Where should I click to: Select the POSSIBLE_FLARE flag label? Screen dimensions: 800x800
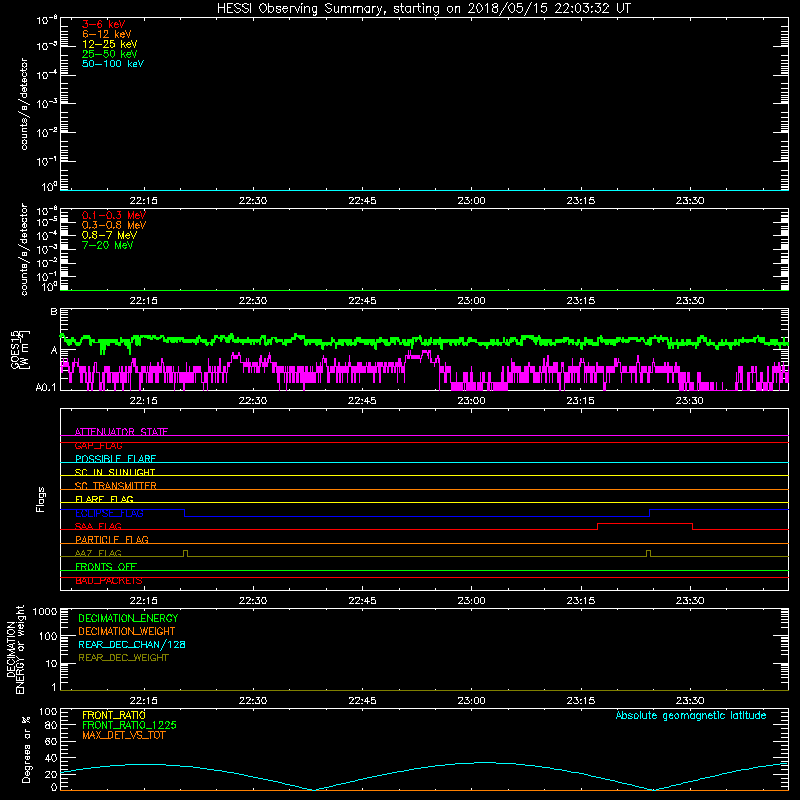click(115, 459)
